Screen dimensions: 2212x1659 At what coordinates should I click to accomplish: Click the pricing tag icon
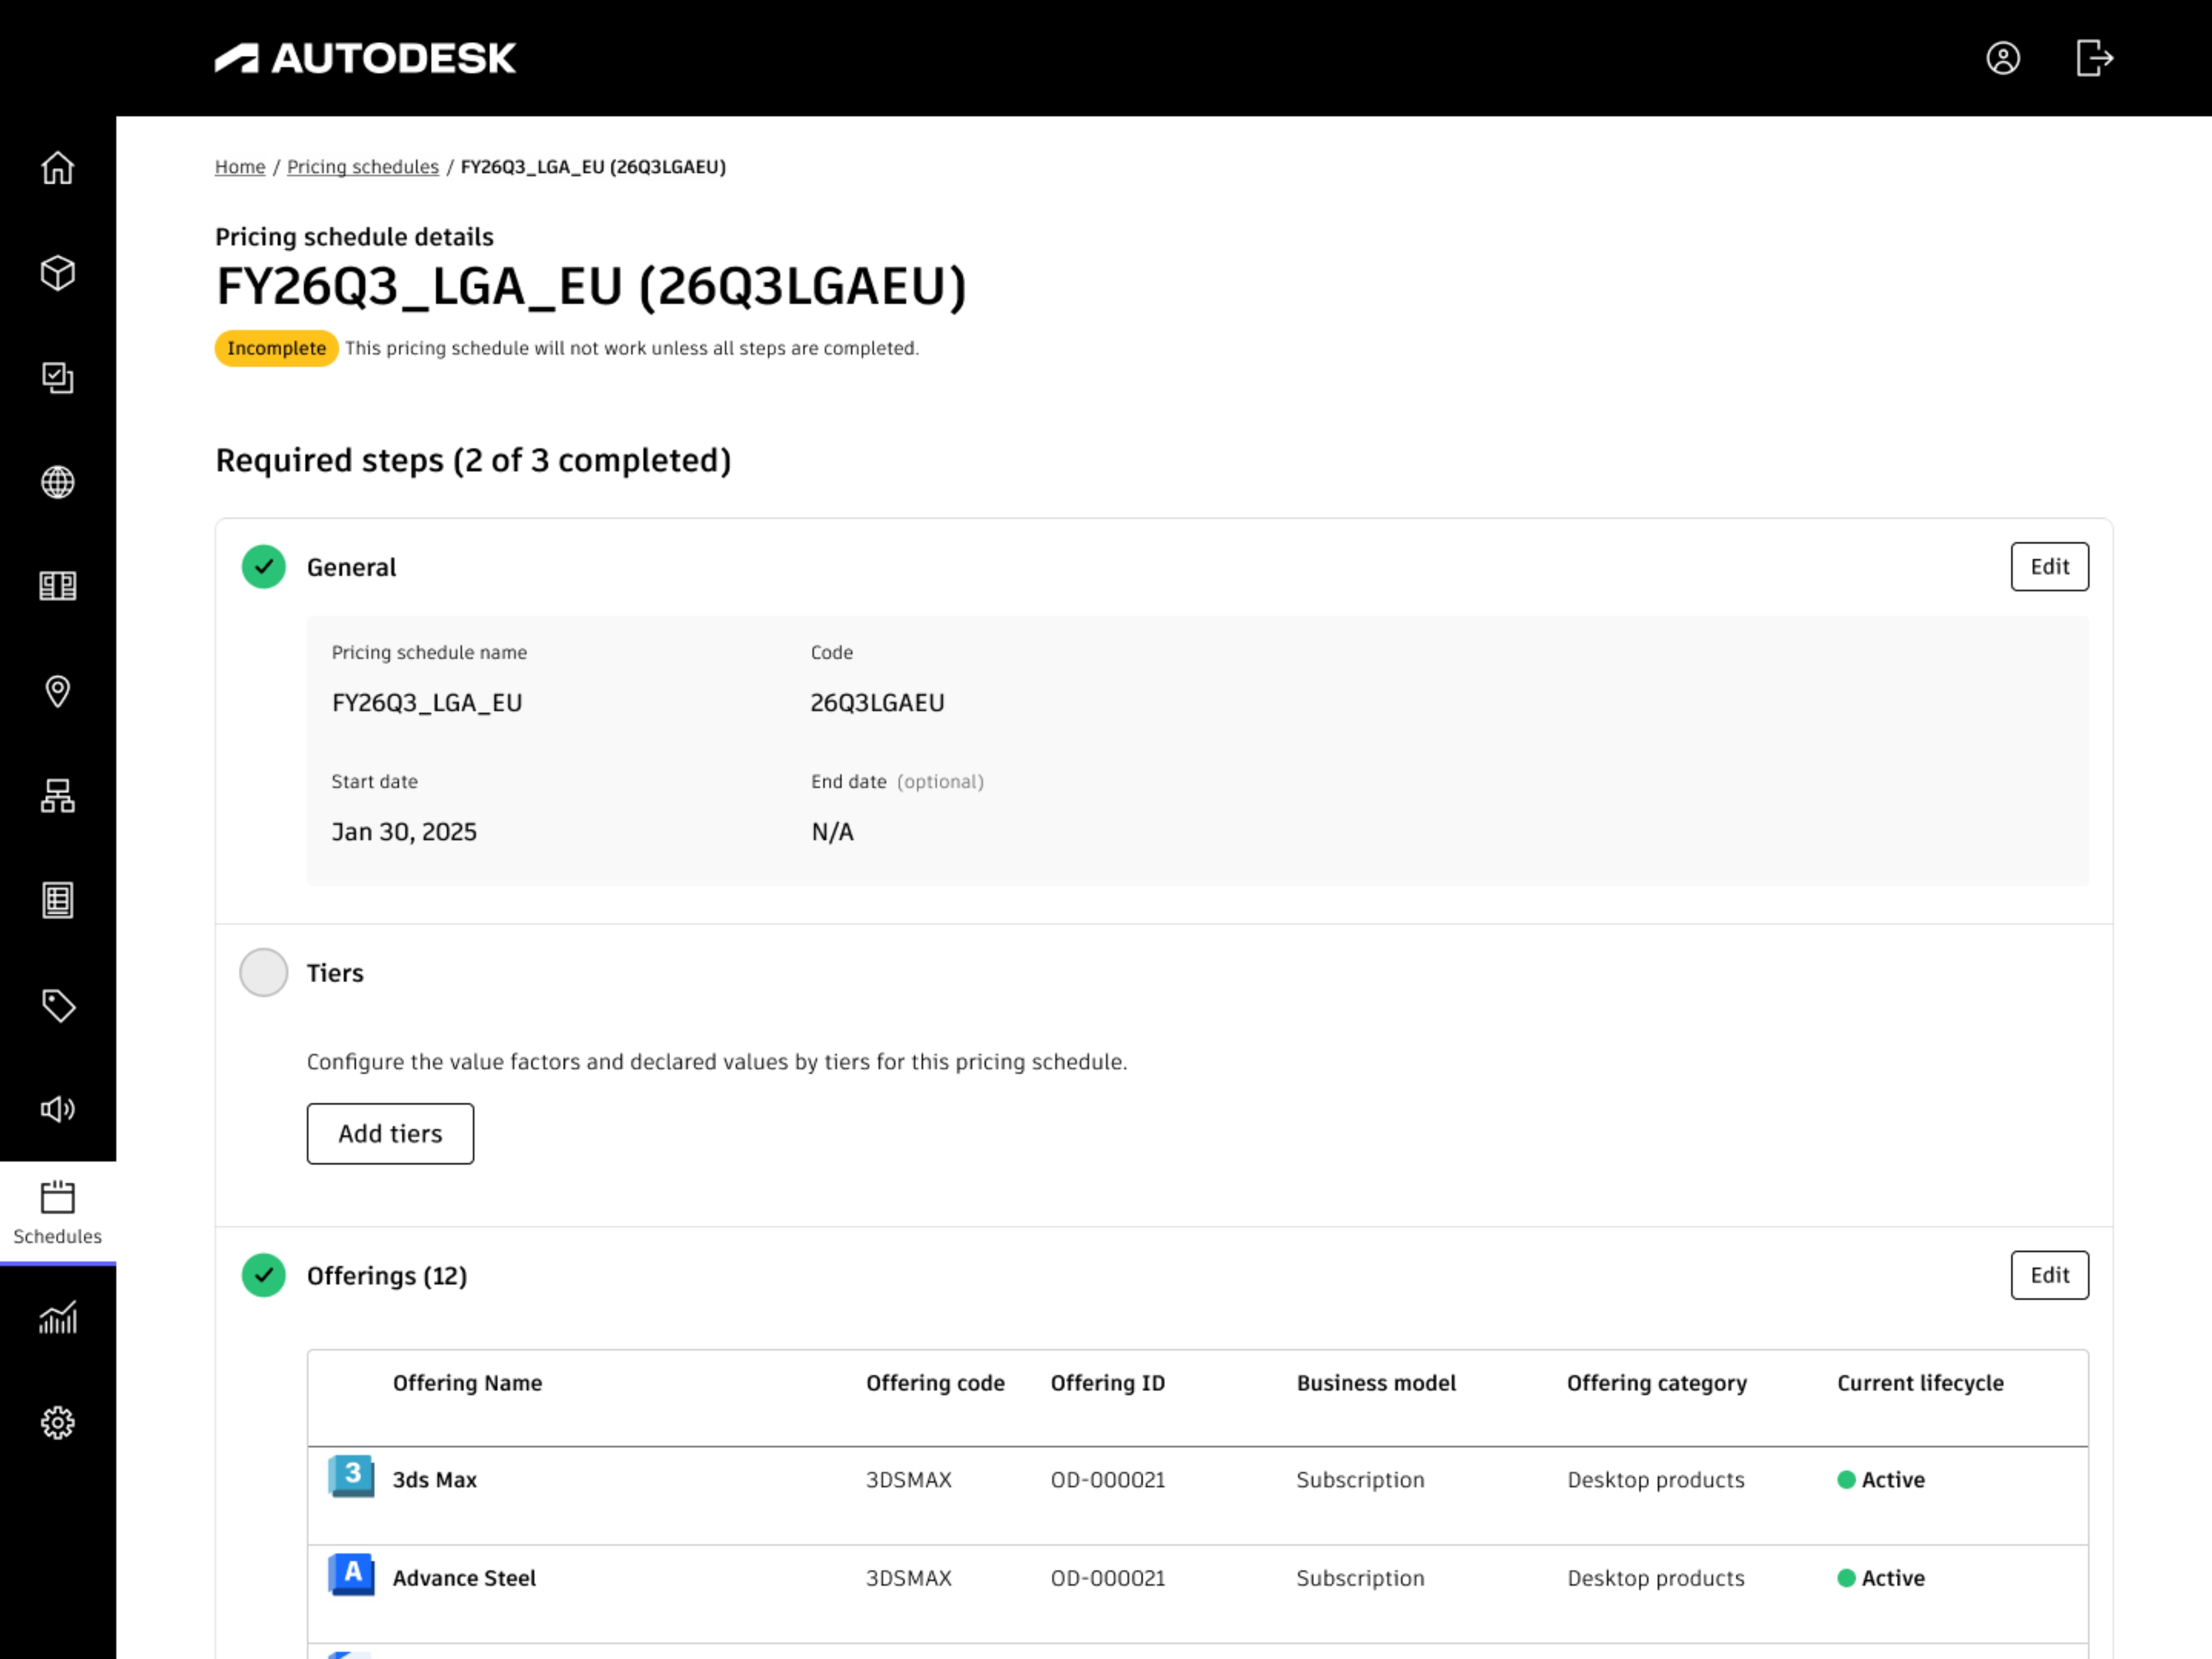coord(58,1005)
